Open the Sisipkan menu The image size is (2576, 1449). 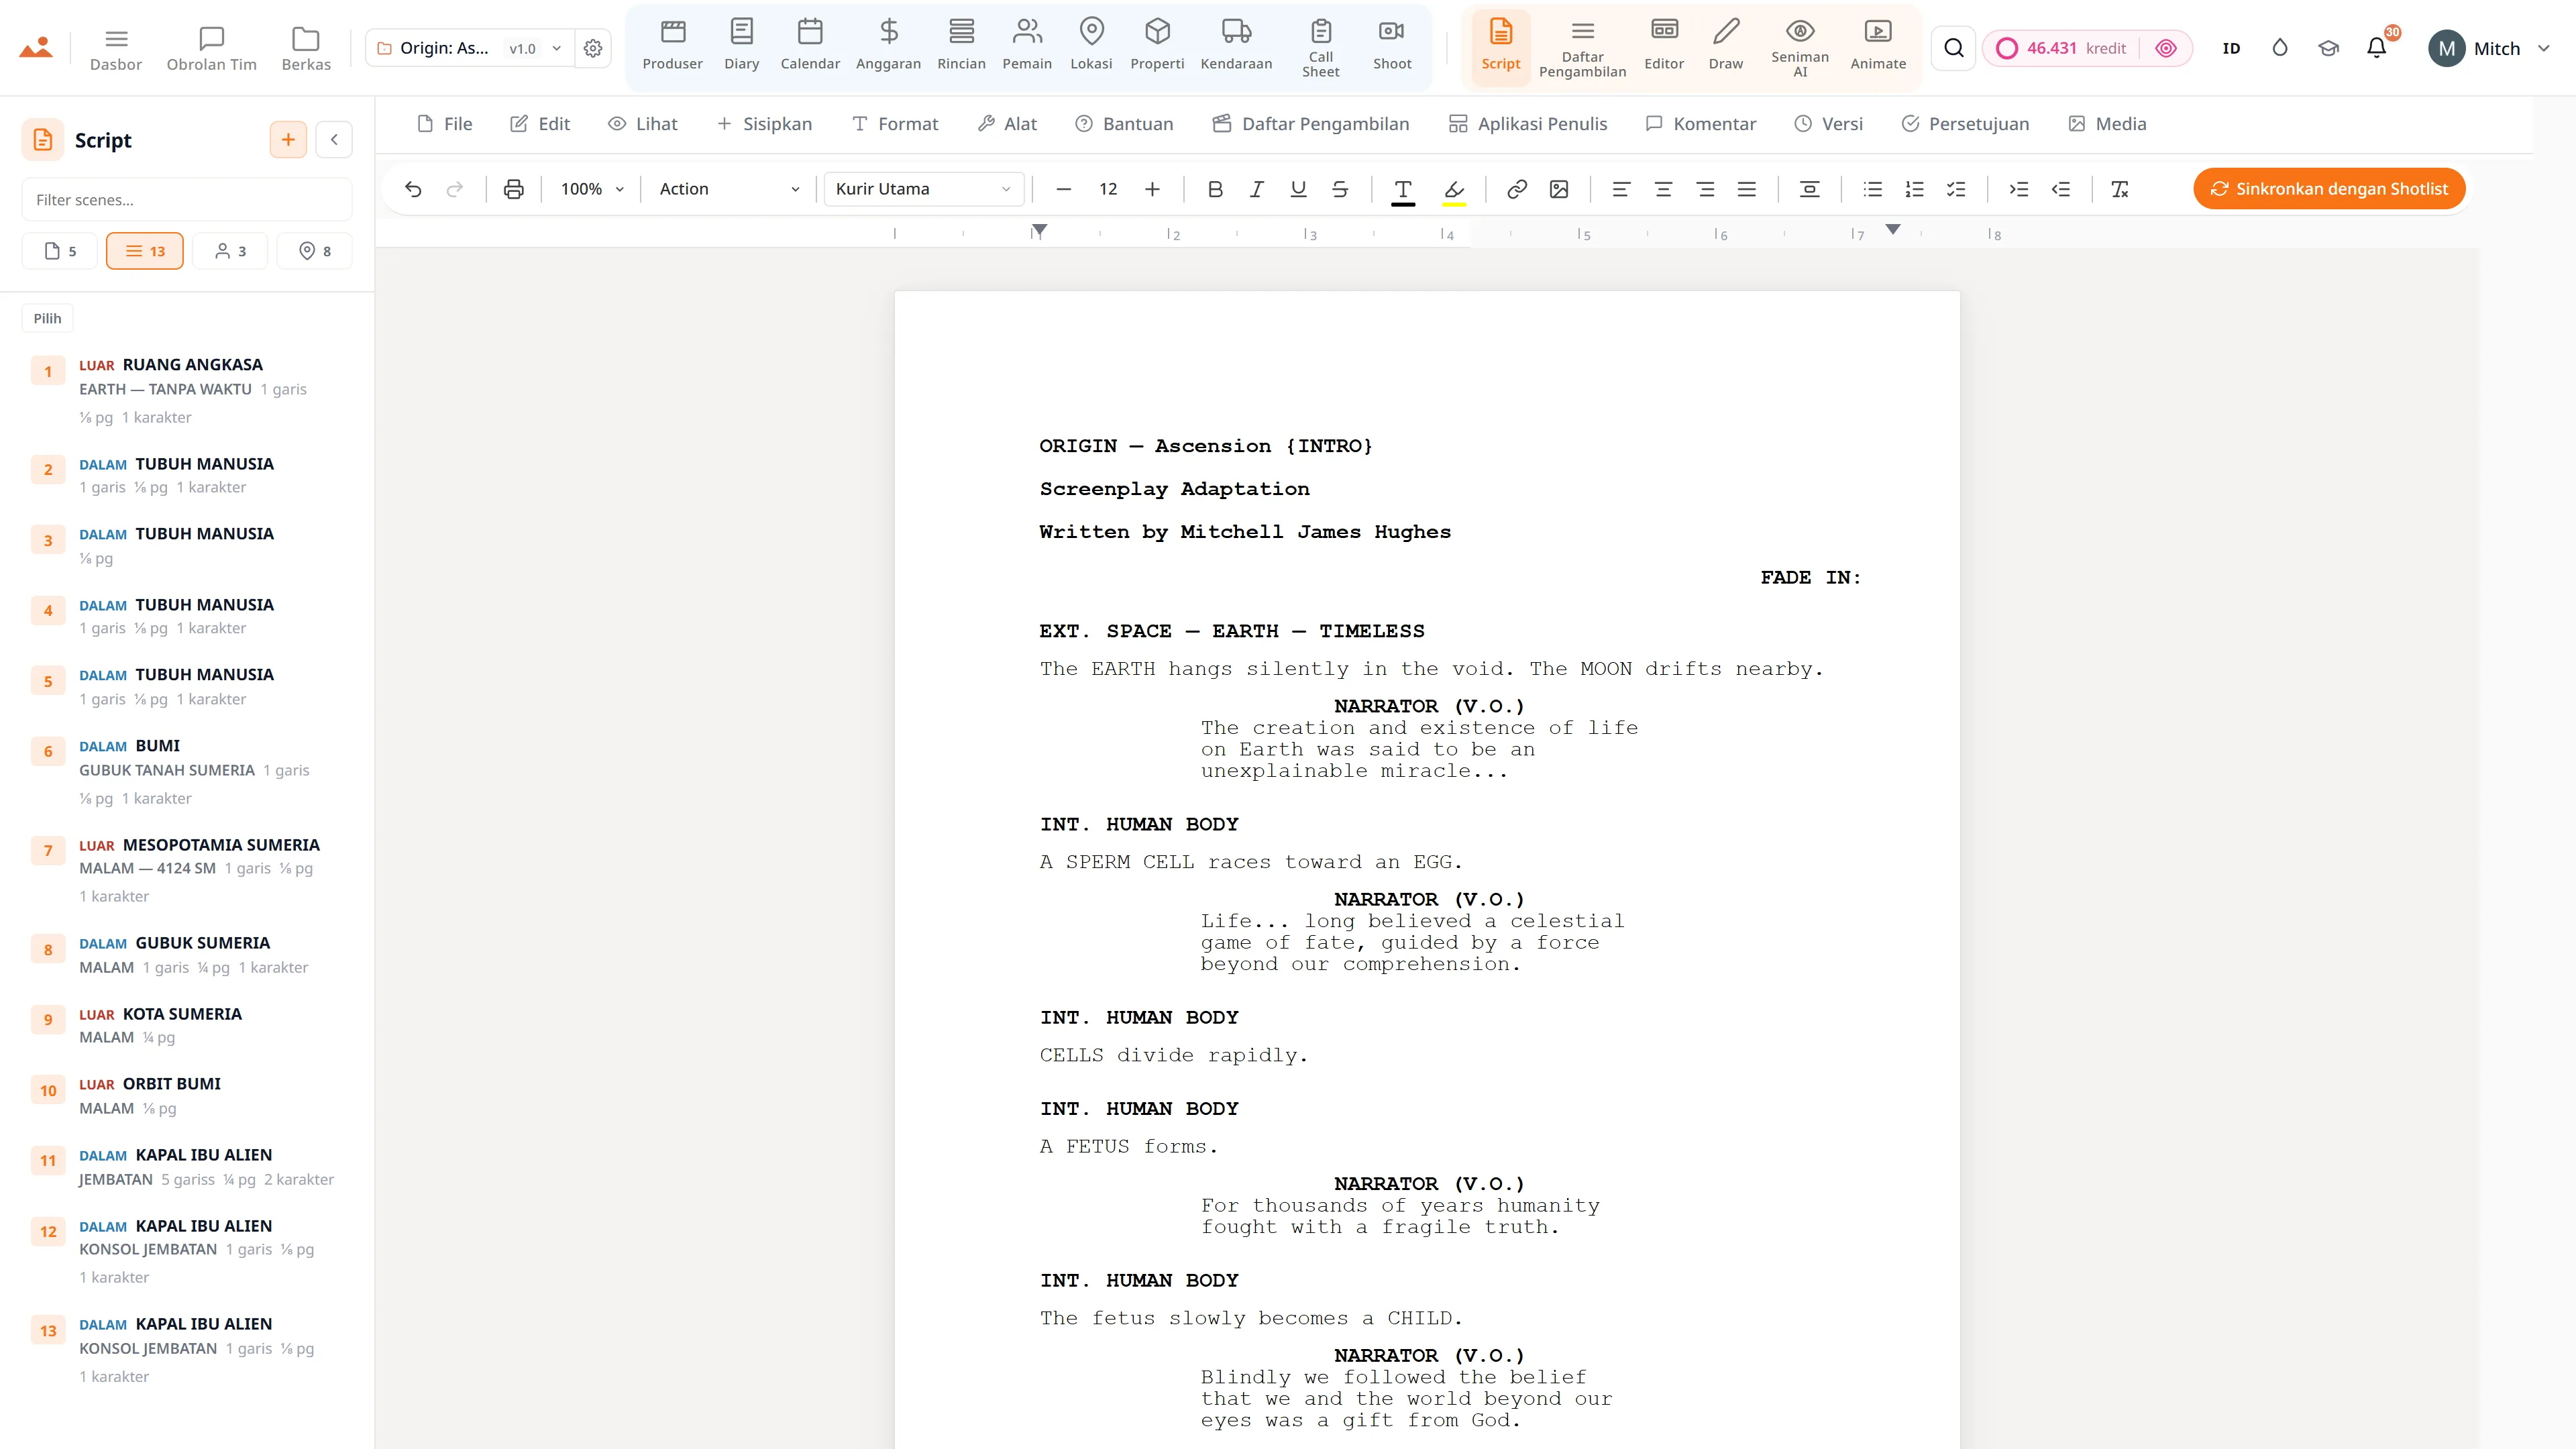click(x=764, y=124)
